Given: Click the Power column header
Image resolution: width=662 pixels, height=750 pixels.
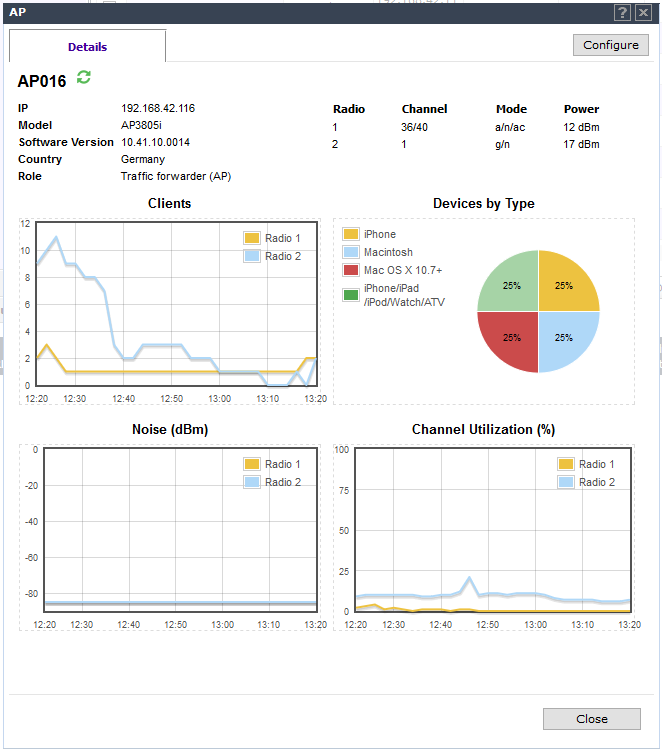Looking at the screenshot, I should (581, 109).
